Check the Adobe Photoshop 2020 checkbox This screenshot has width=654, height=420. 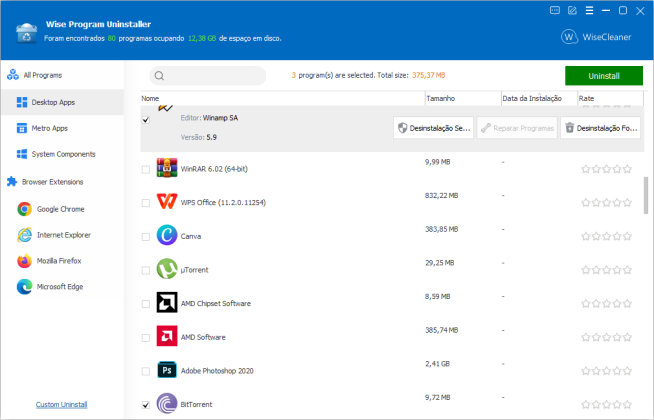pos(146,371)
